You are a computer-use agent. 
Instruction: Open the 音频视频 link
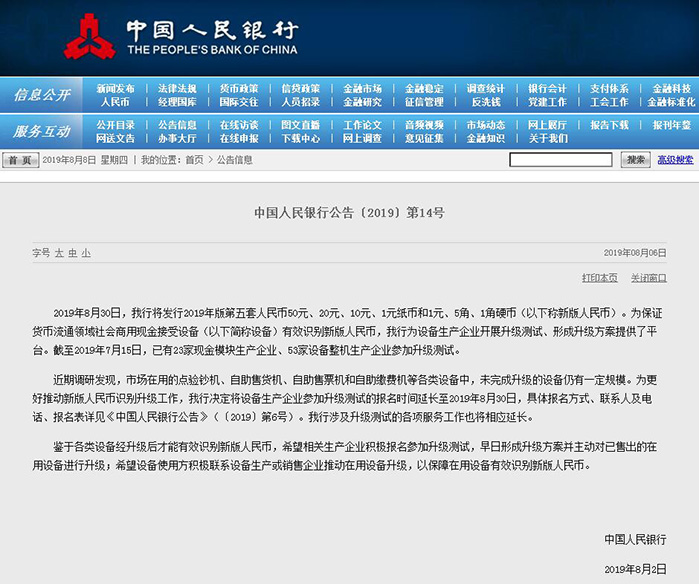[x=424, y=125]
